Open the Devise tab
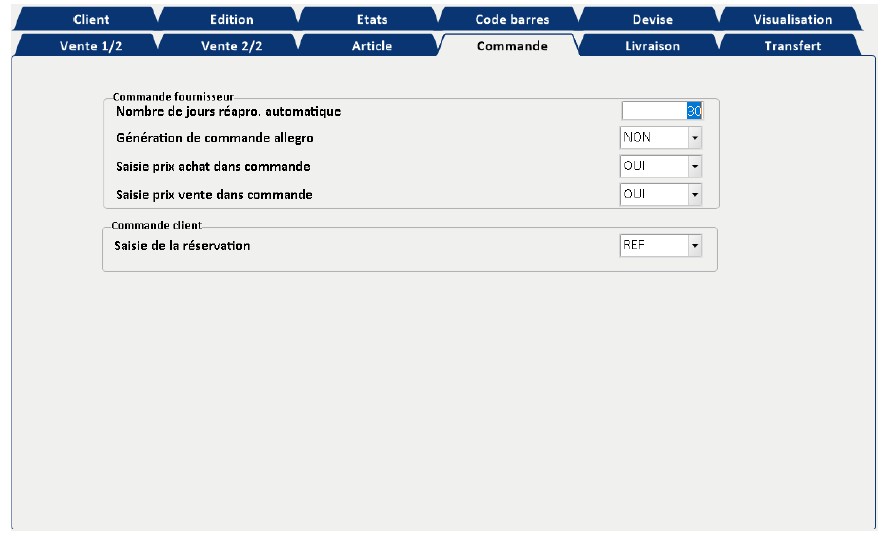Image resolution: width=890 pixels, height=542 pixels. click(652, 19)
